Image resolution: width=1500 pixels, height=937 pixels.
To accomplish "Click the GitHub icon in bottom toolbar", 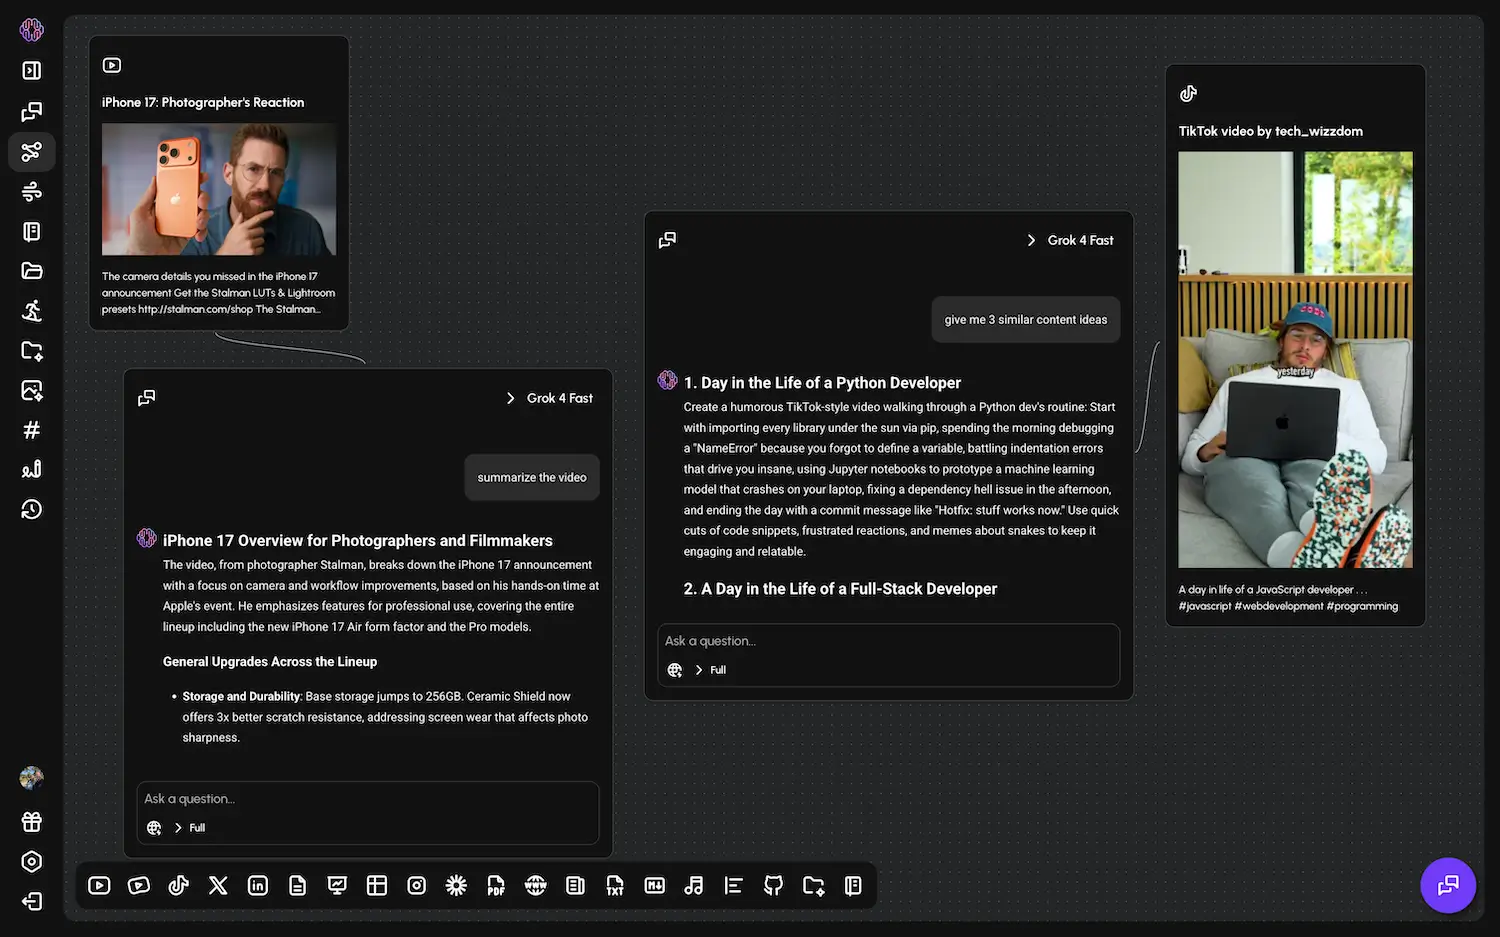I will pos(773,885).
